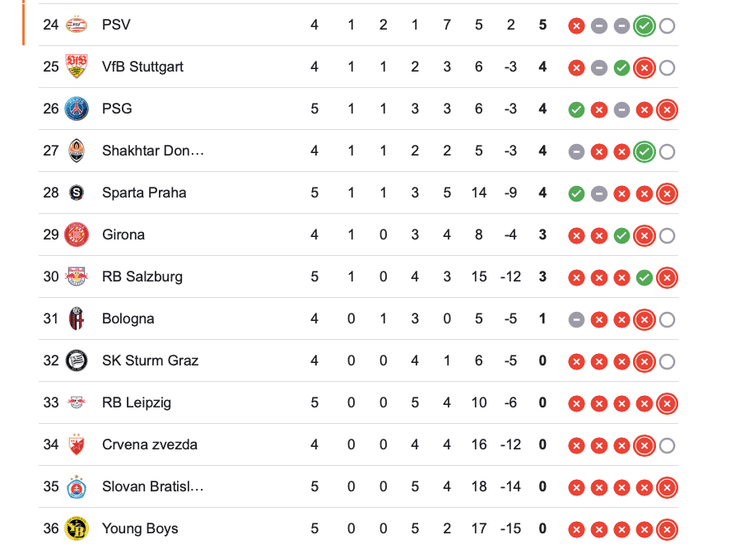
Task: Click PSG's first green win indicator
Action: pyautogui.click(x=576, y=109)
